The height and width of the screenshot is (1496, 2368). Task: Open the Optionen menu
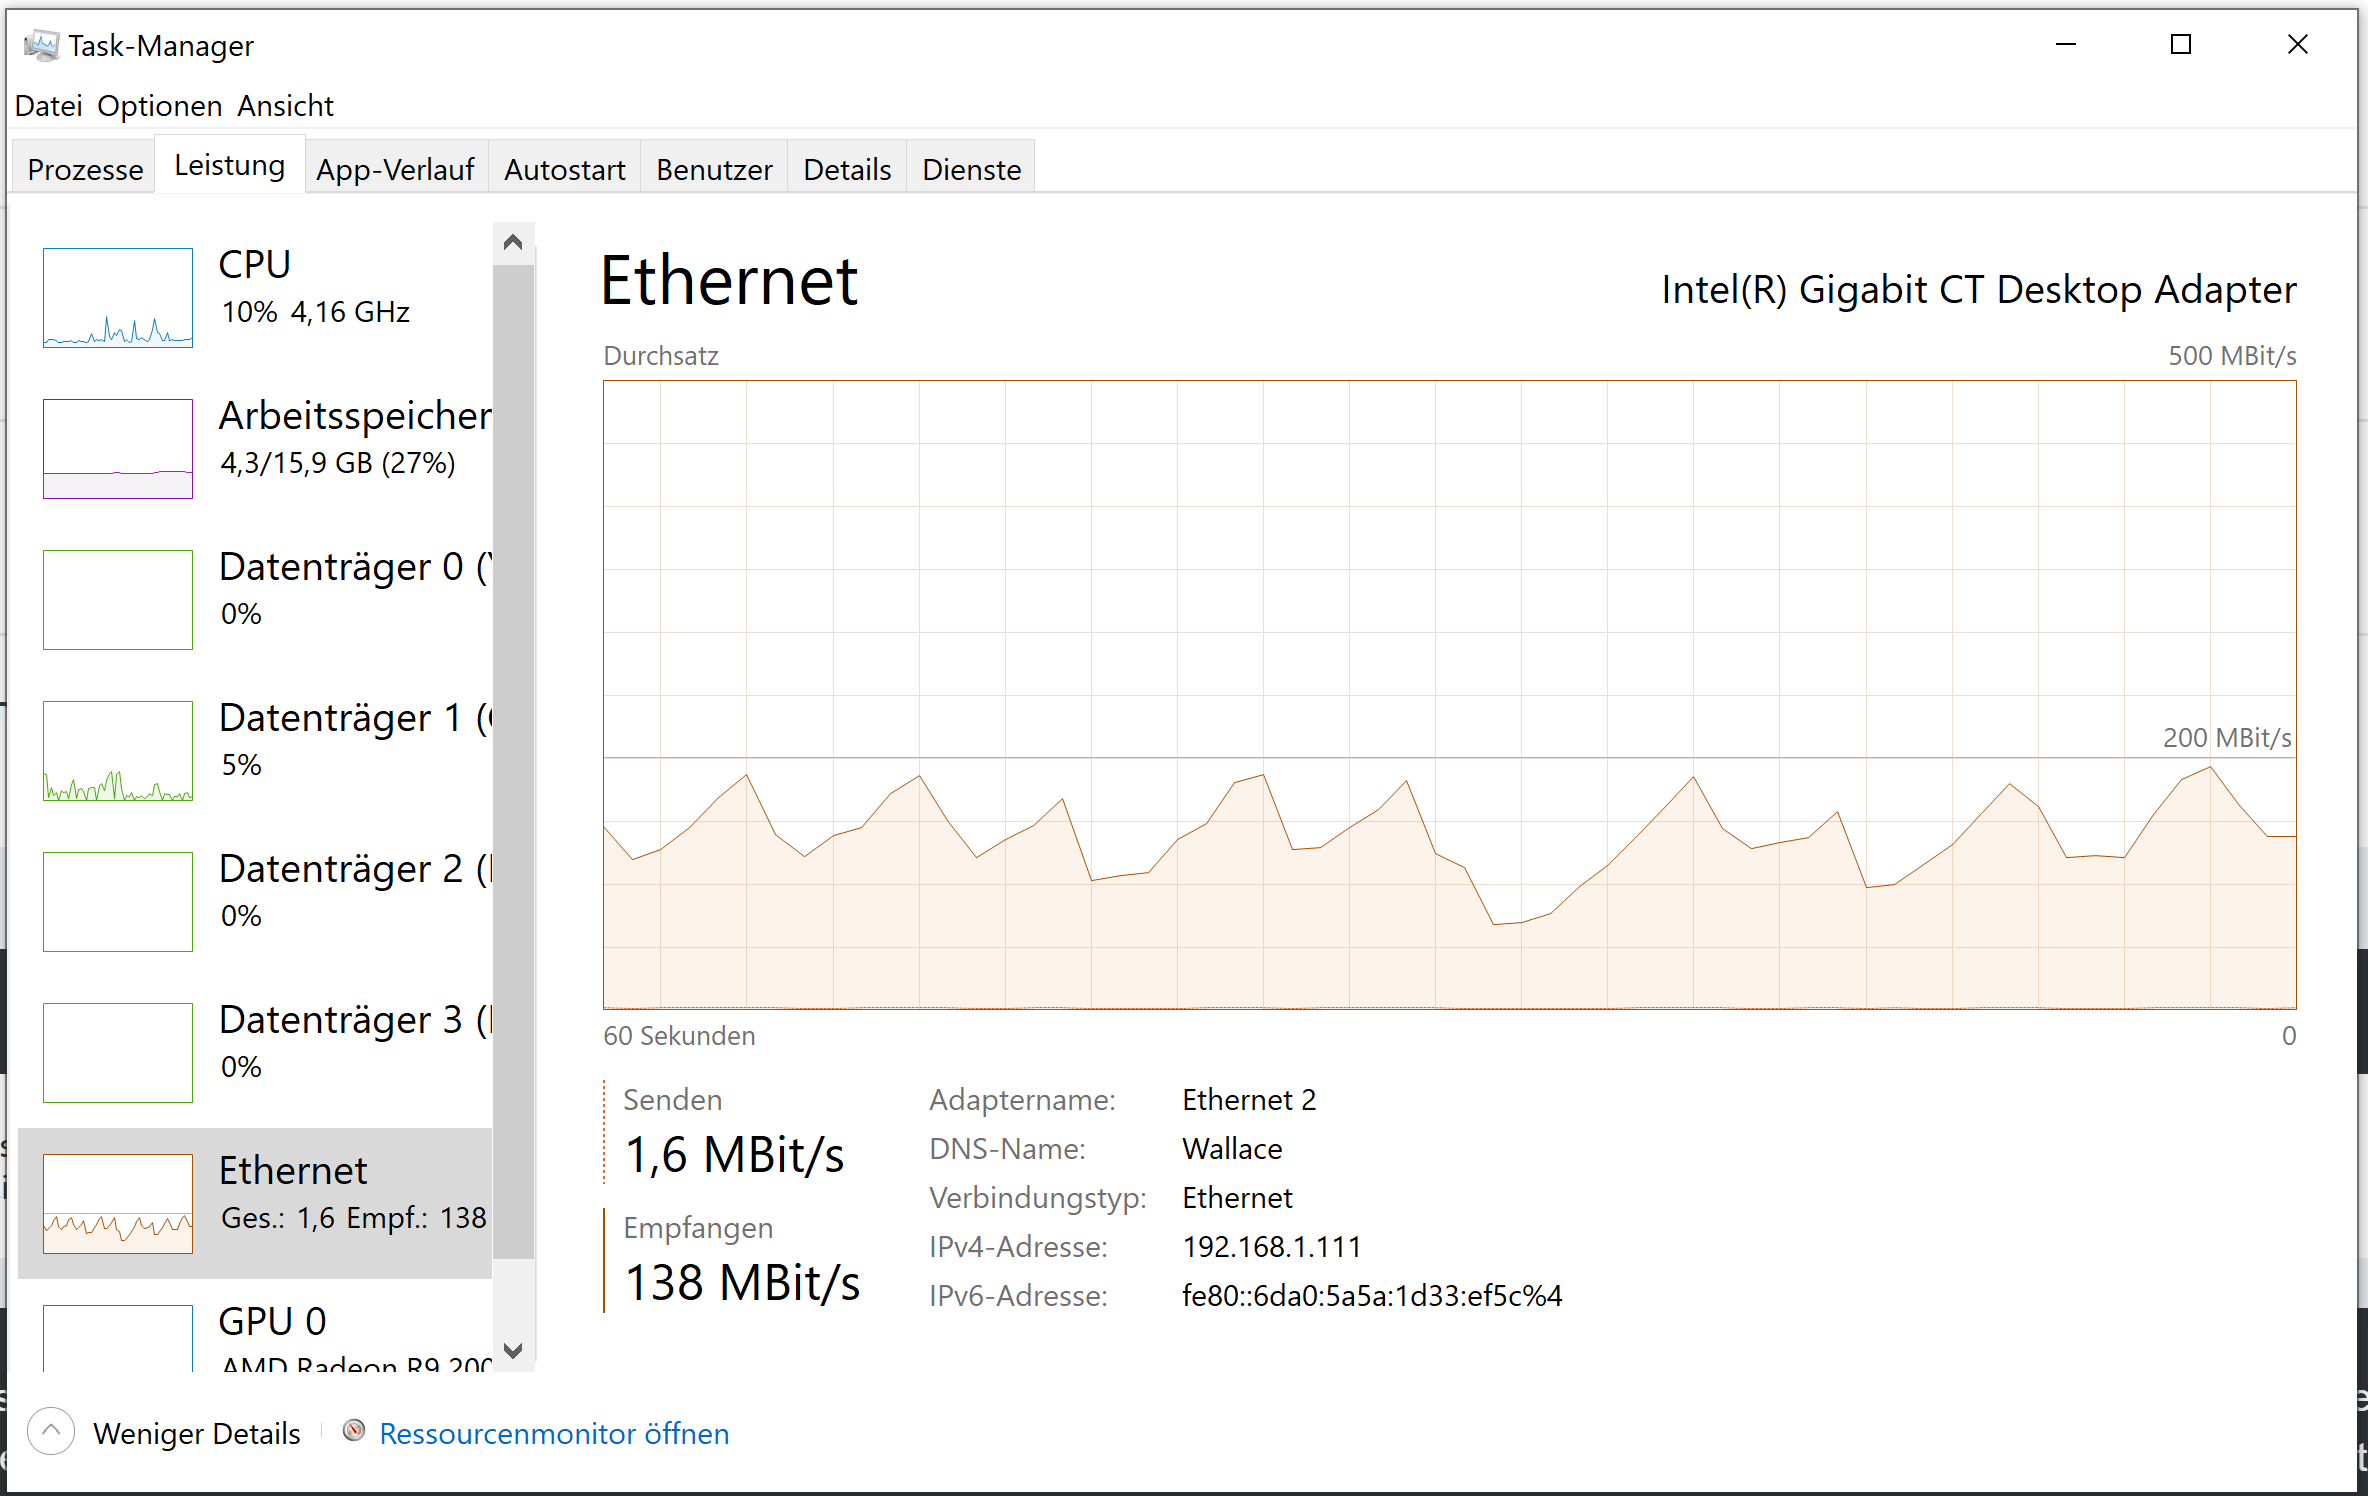160,105
